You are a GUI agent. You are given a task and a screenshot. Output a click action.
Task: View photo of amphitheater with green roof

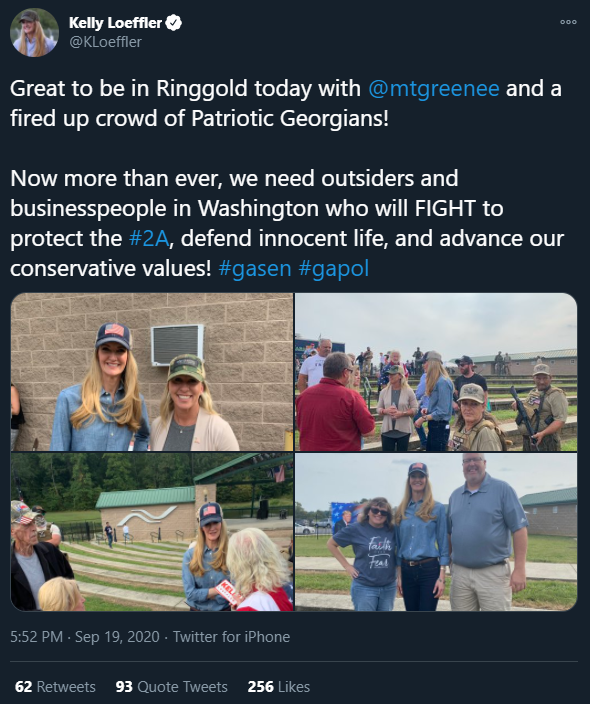(x=152, y=532)
